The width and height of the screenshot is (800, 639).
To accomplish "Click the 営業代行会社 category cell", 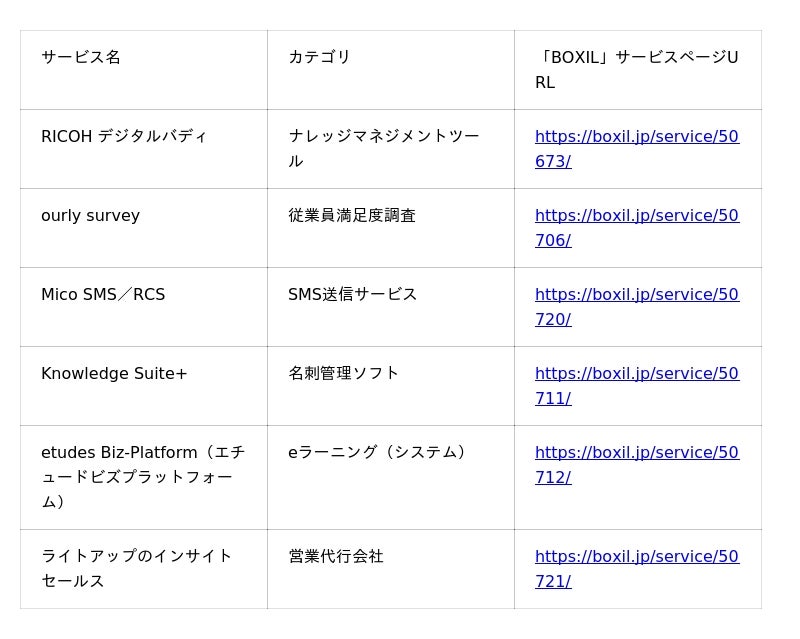I will 336,557.
